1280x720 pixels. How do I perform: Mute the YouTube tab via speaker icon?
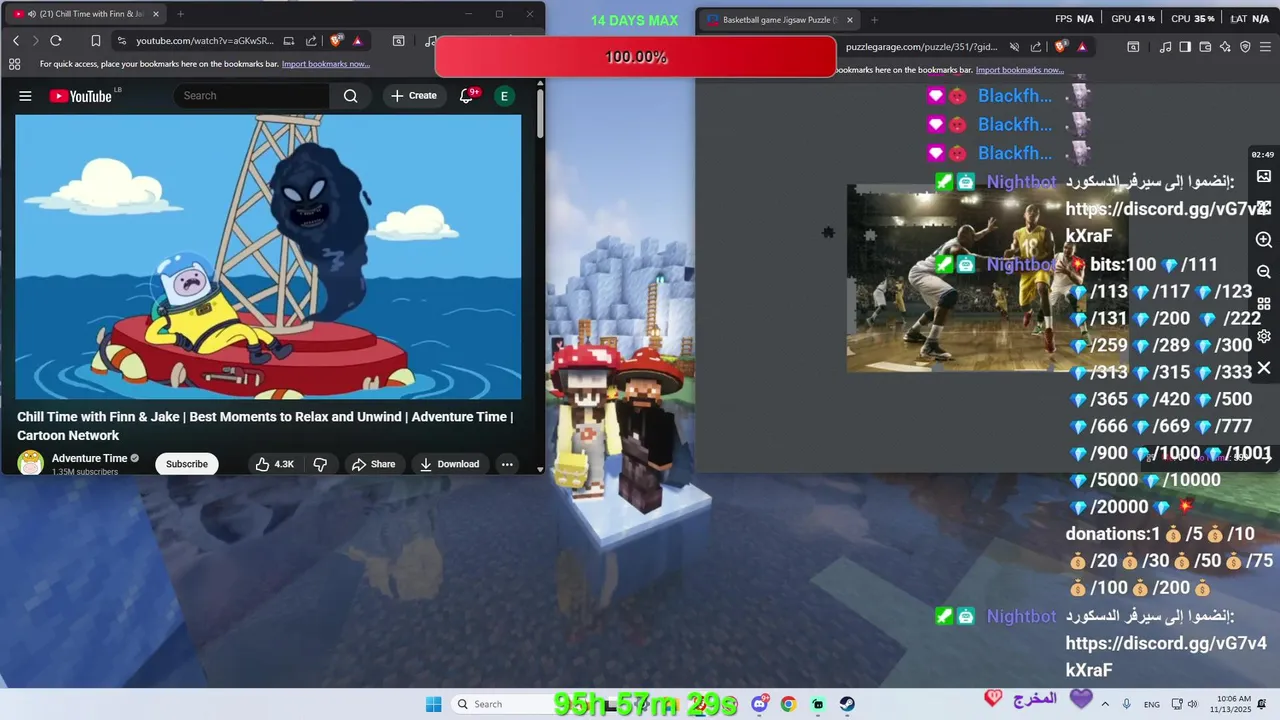pos(31,15)
